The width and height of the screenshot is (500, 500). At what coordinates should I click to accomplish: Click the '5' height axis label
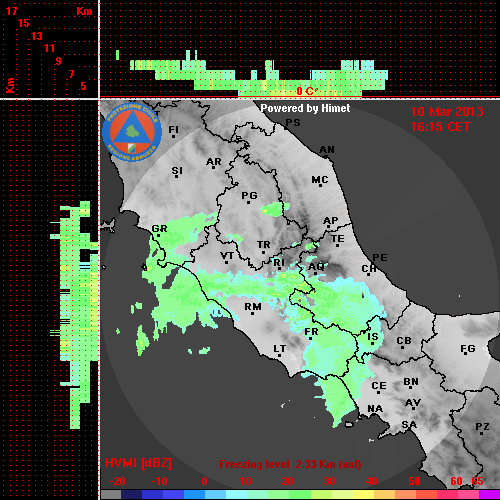[x=83, y=86]
